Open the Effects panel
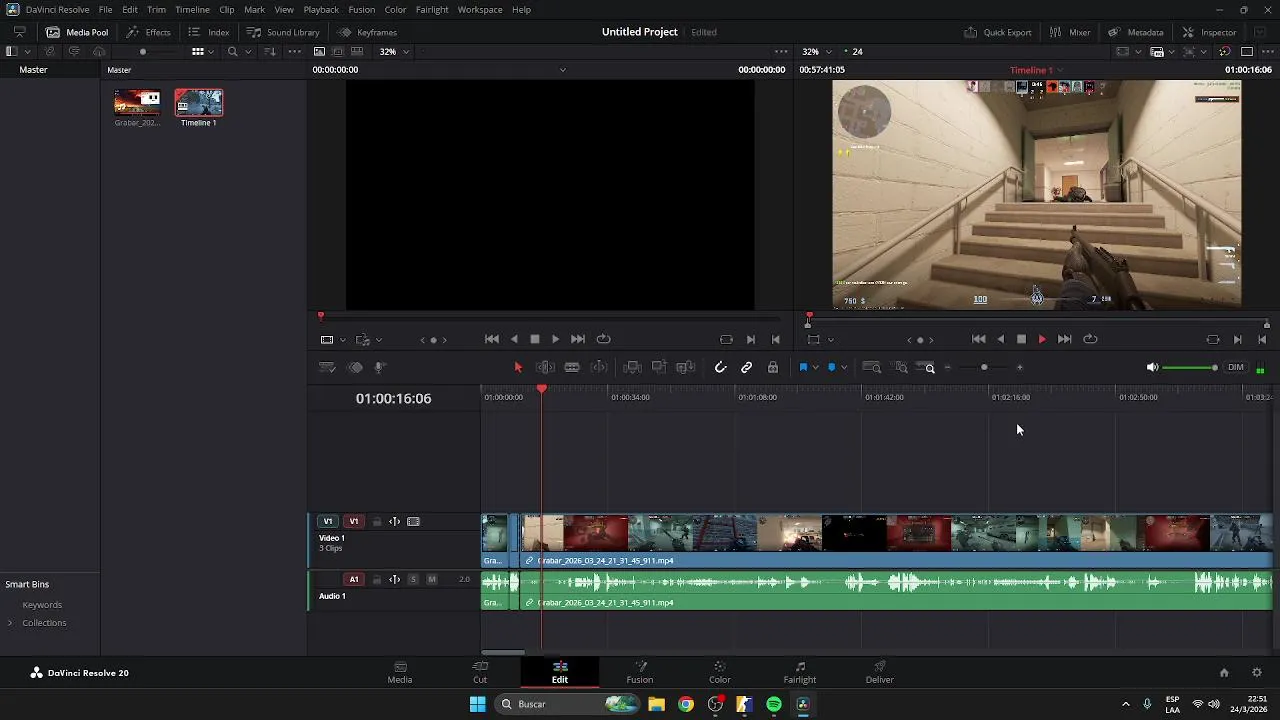This screenshot has height=720, width=1280. (148, 32)
